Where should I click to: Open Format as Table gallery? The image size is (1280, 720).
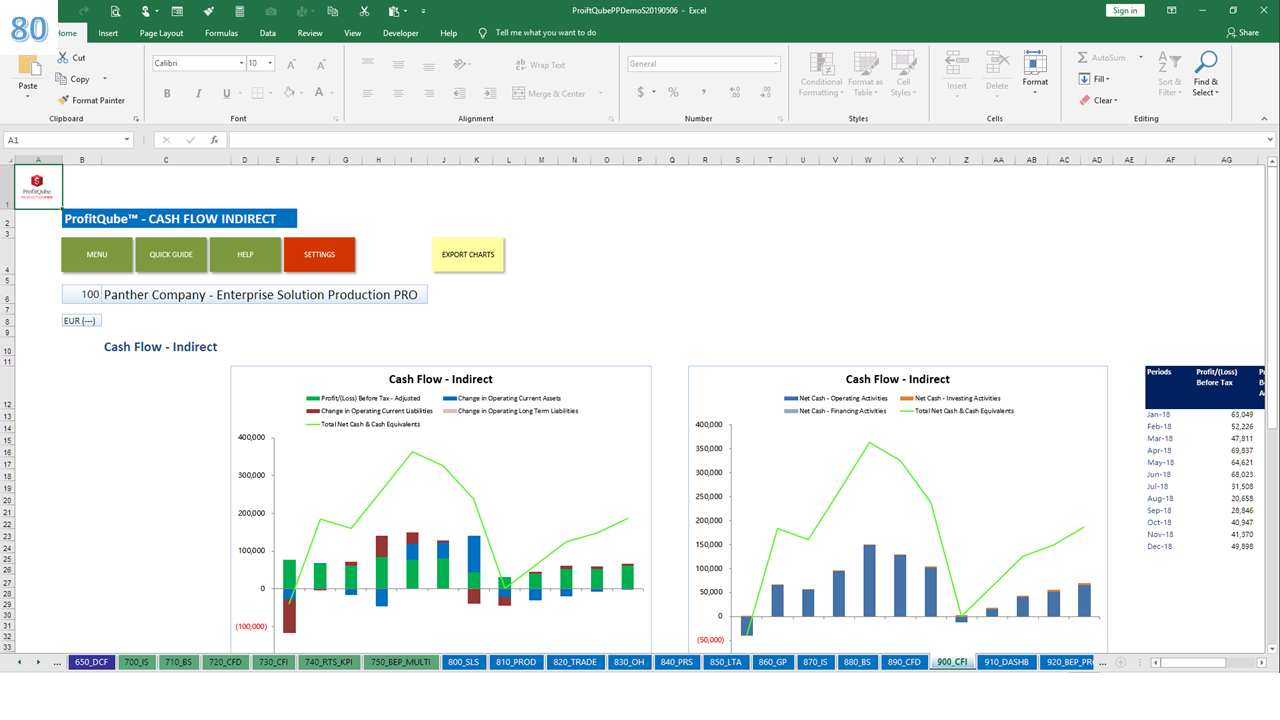[x=865, y=75]
